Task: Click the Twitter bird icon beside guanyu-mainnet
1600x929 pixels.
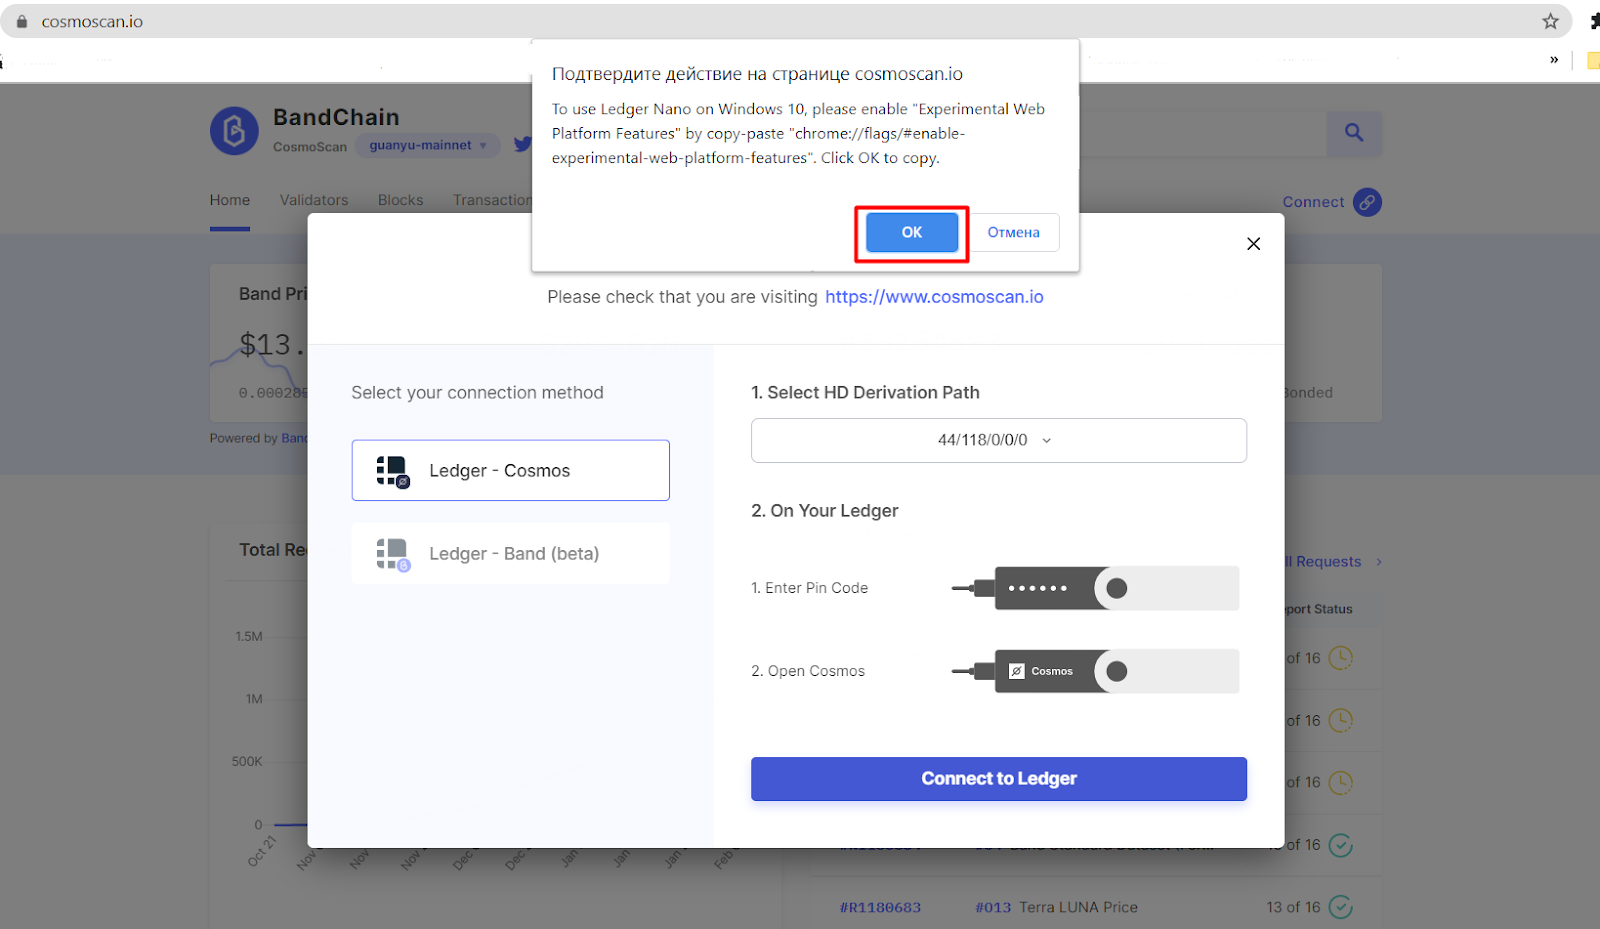Action: point(522,145)
